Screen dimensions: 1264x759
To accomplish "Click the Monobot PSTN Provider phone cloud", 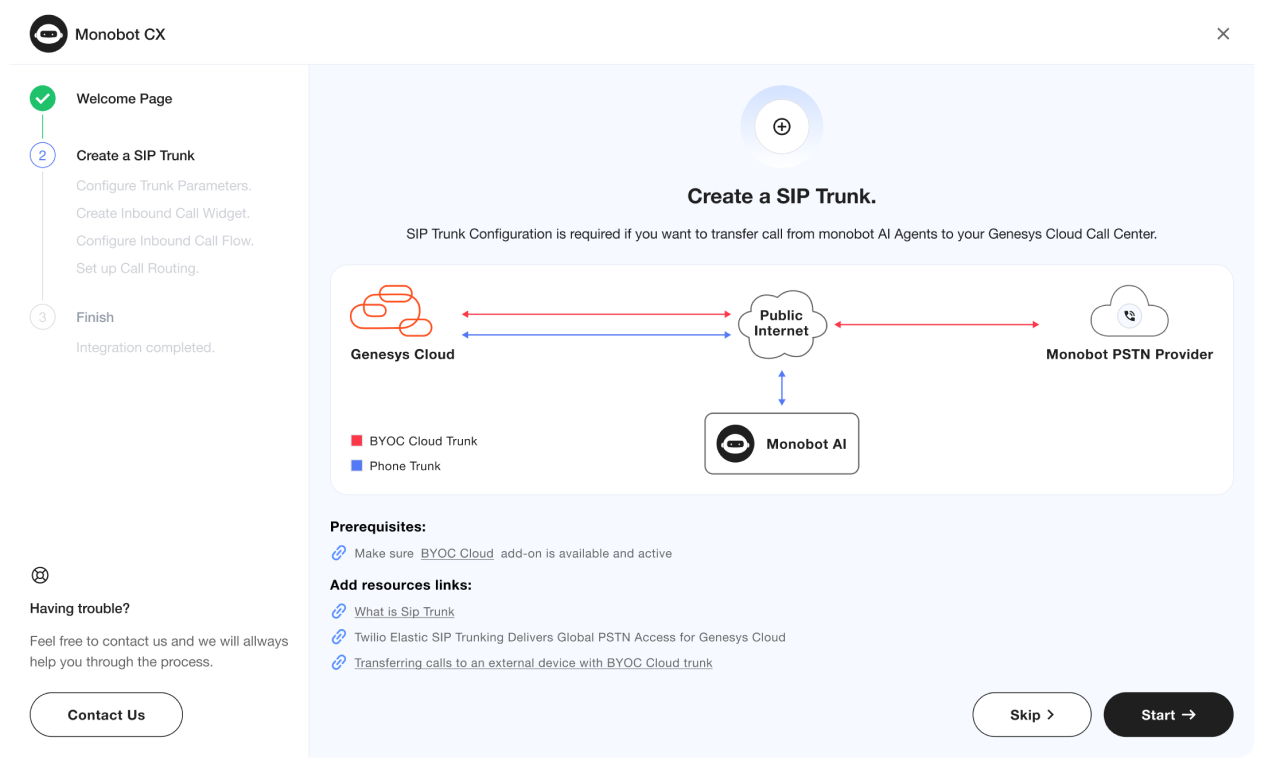I will click(x=1129, y=312).
